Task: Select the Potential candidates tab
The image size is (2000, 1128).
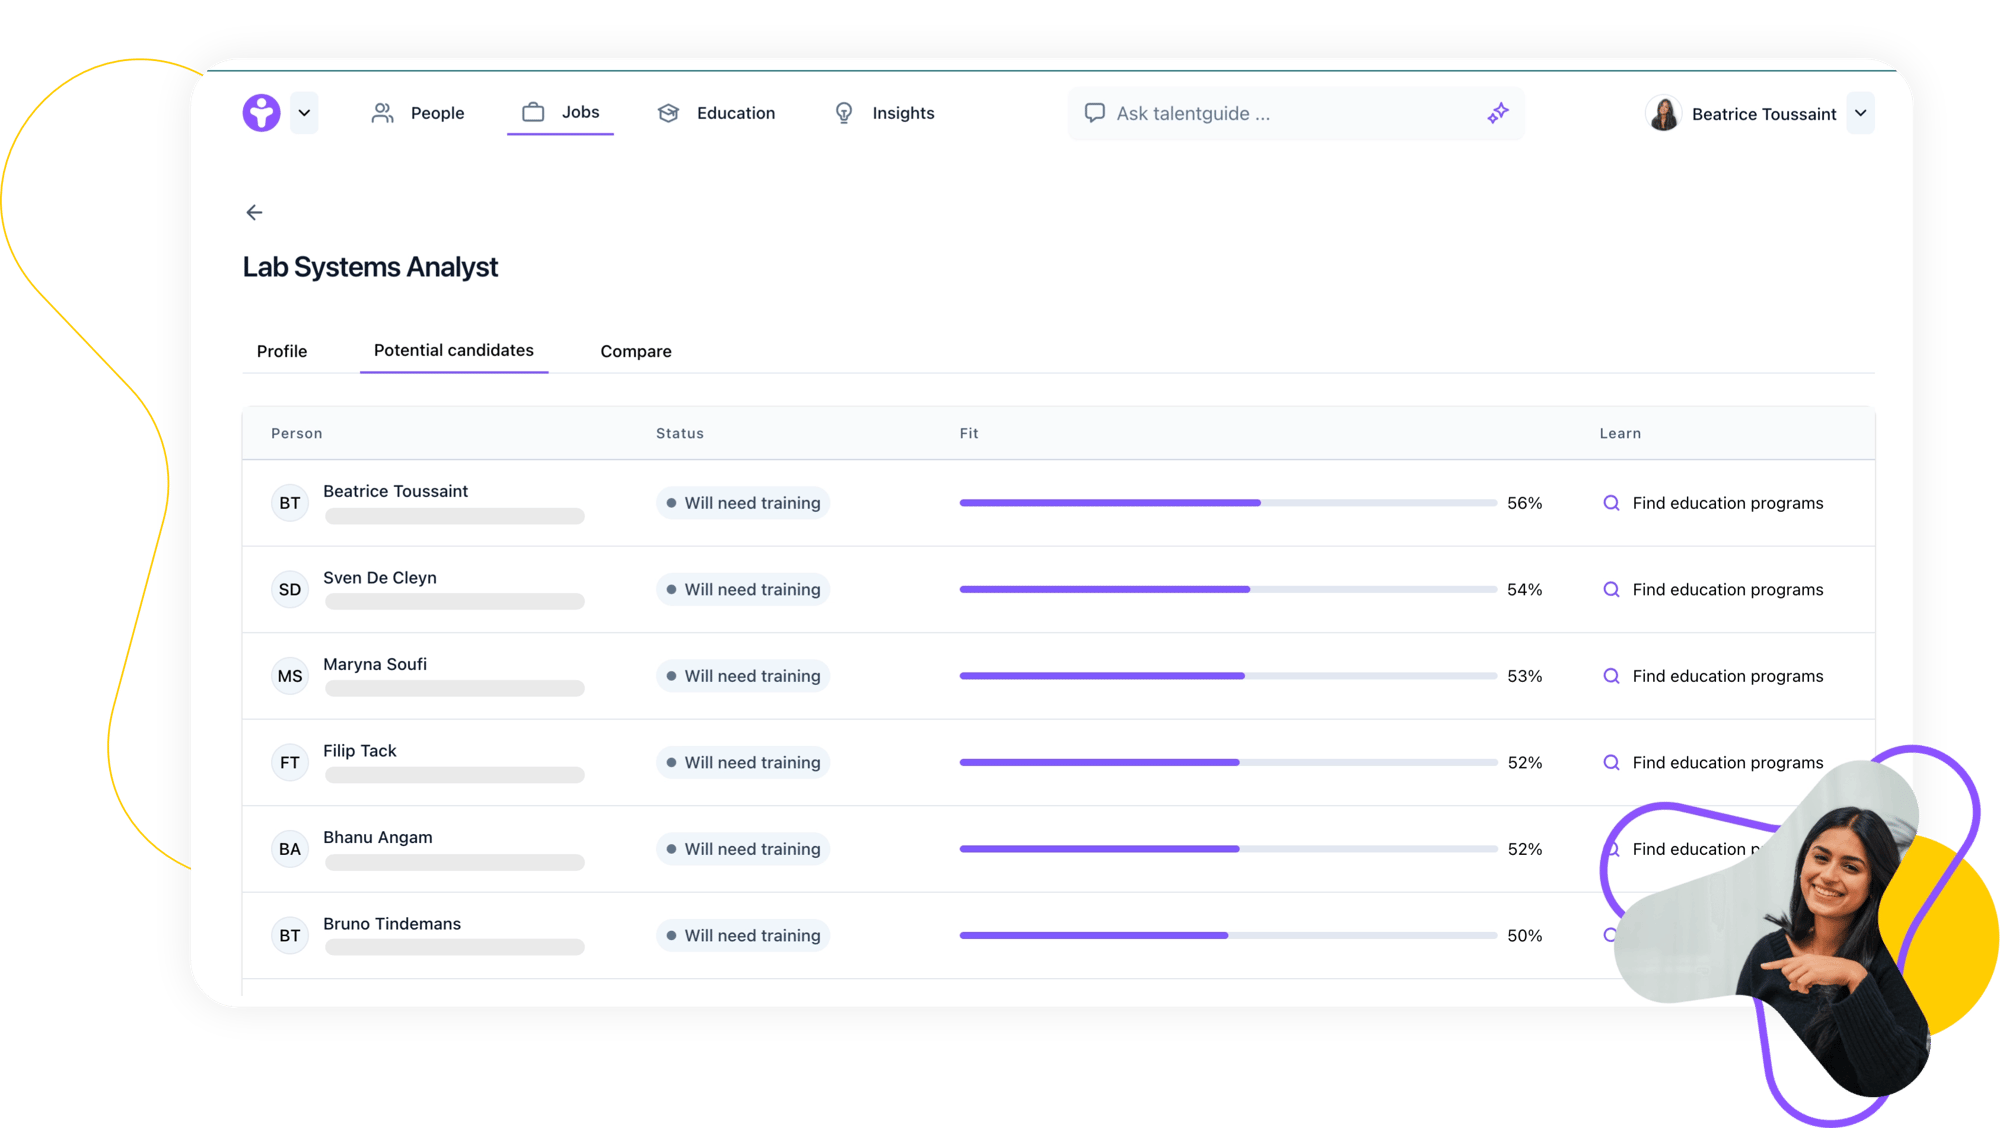Action: click(454, 351)
